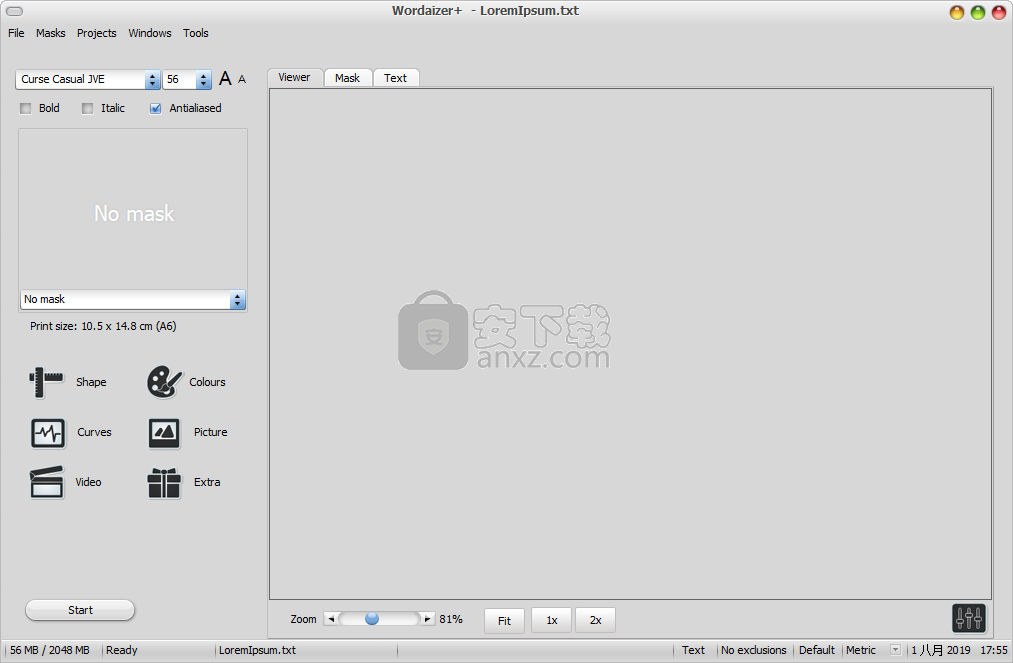Image resolution: width=1013 pixels, height=663 pixels.
Task: Disable the Antialiased checkbox
Action: [155, 109]
